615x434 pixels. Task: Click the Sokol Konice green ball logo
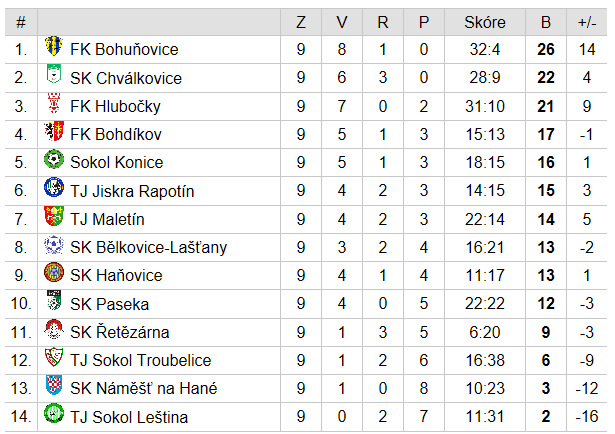pyautogui.click(x=54, y=160)
